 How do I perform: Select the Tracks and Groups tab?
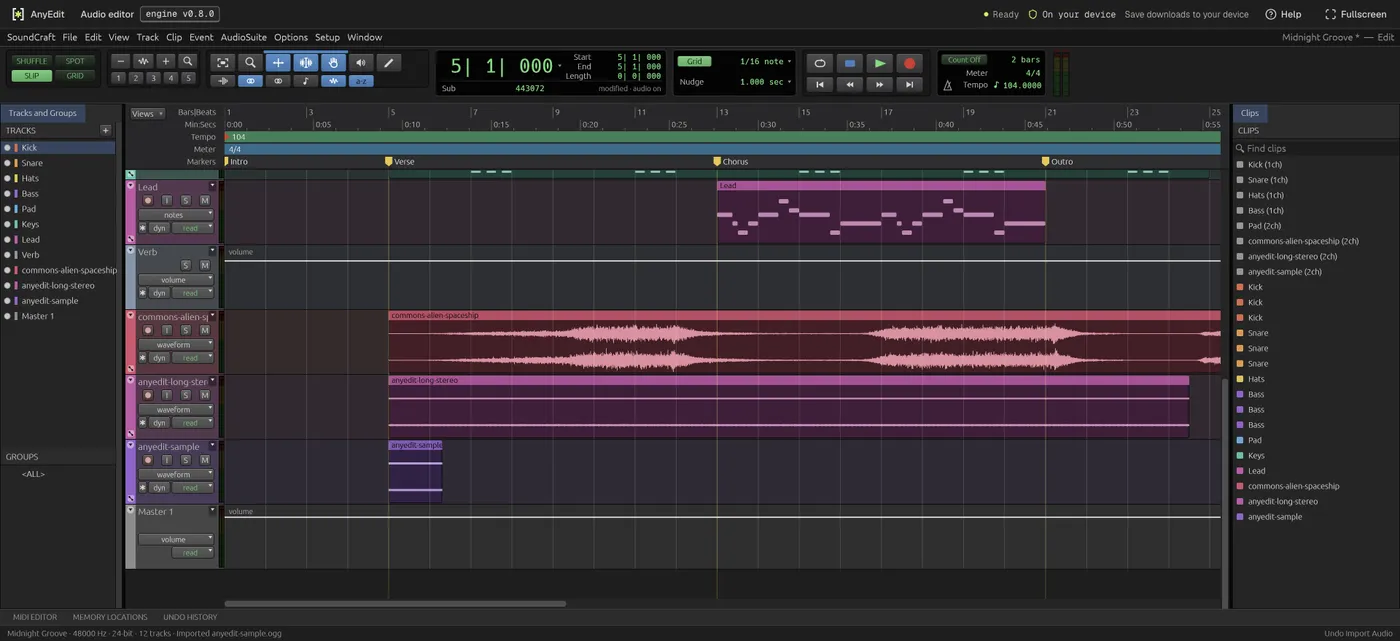[42, 113]
